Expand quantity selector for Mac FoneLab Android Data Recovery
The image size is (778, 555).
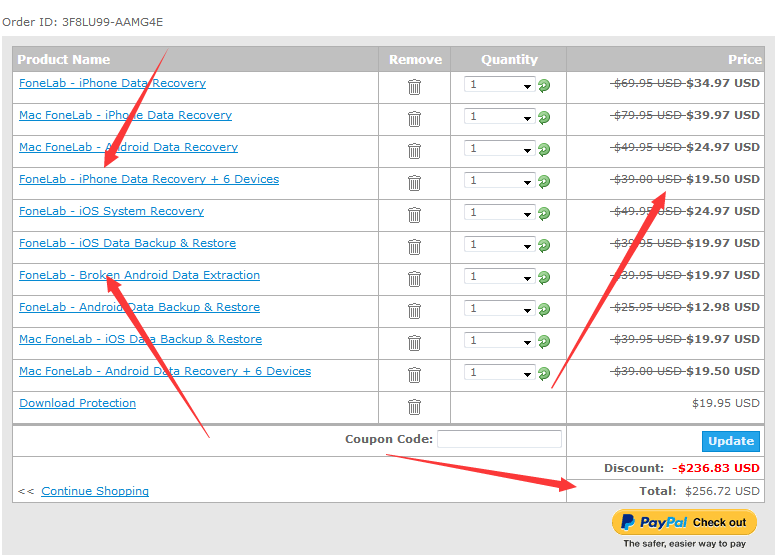pyautogui.click(x=500, y=148)
